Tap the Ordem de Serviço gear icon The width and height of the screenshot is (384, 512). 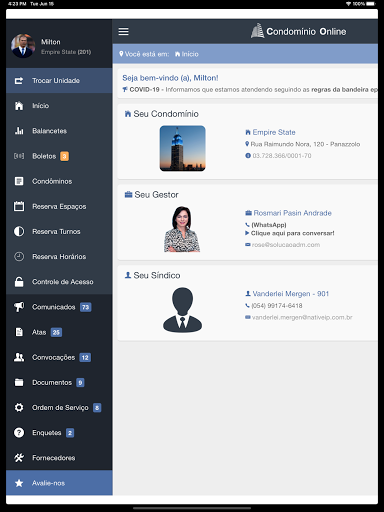(x=19, y=407)
